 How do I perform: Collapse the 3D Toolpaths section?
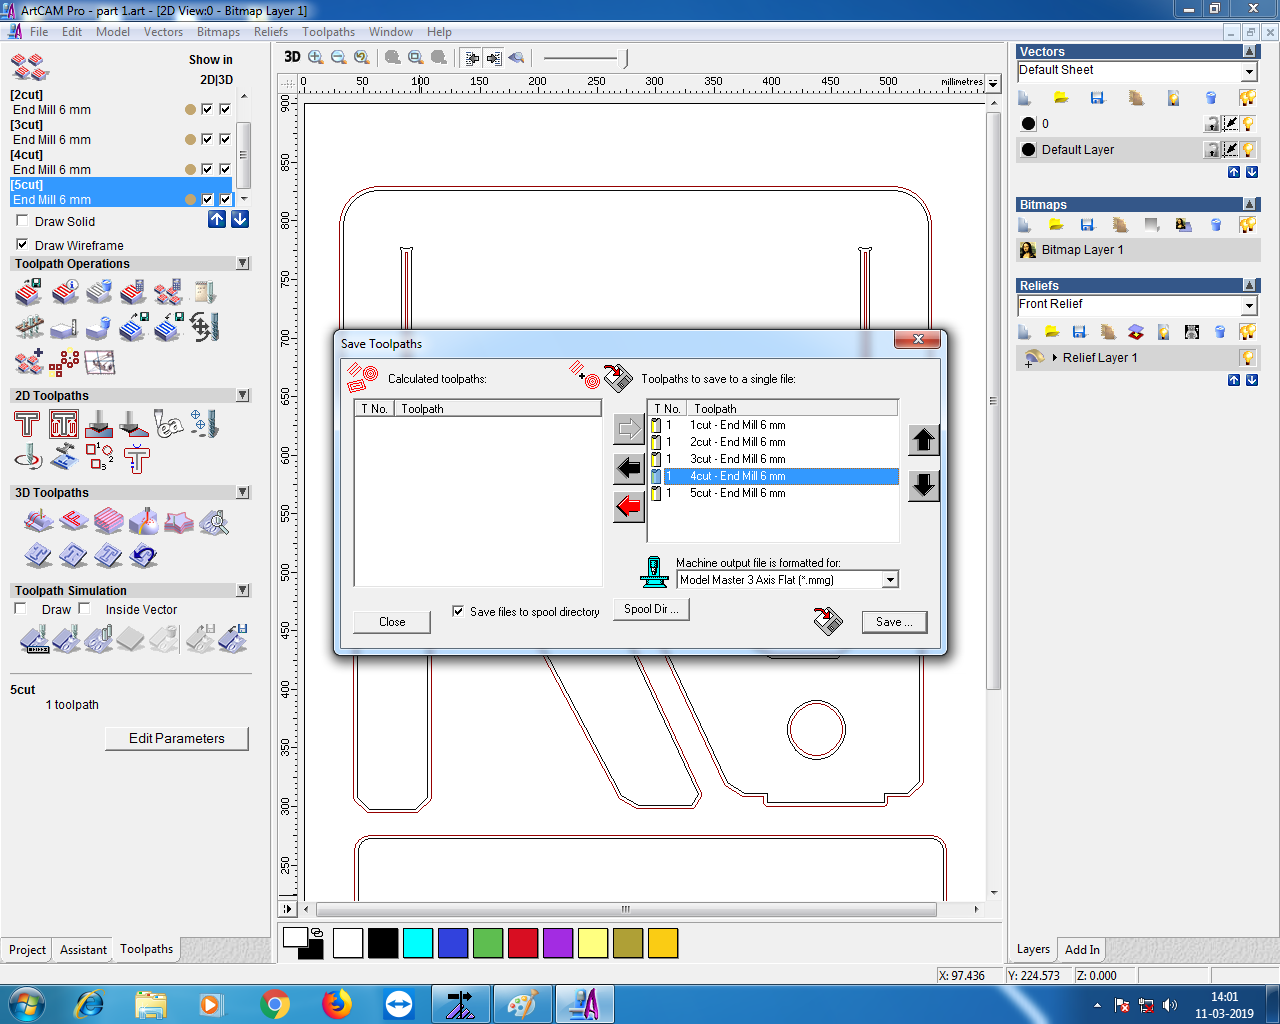(243, 492)
